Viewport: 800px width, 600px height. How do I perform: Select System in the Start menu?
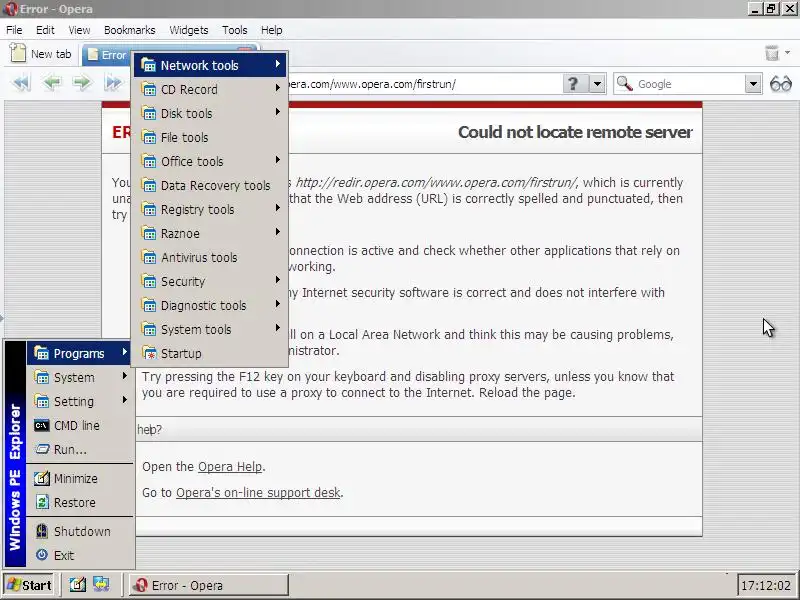(79, 377)
